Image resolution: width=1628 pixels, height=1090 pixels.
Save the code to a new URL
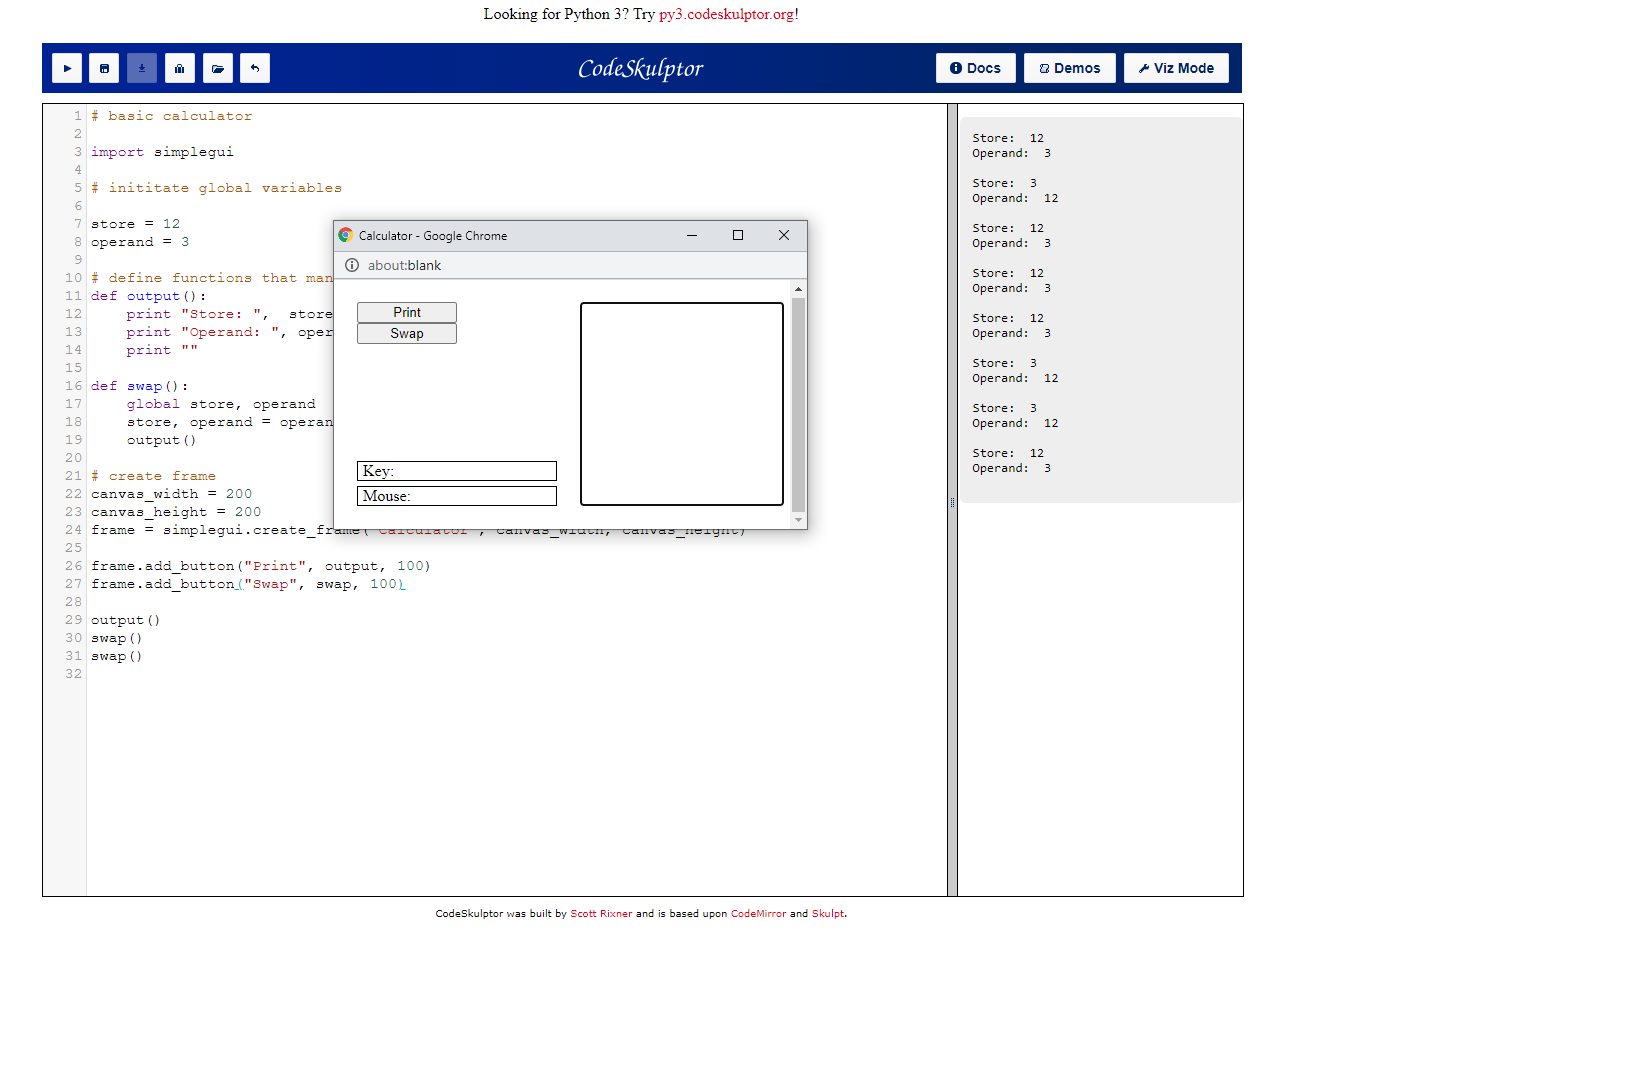[104, 67]
